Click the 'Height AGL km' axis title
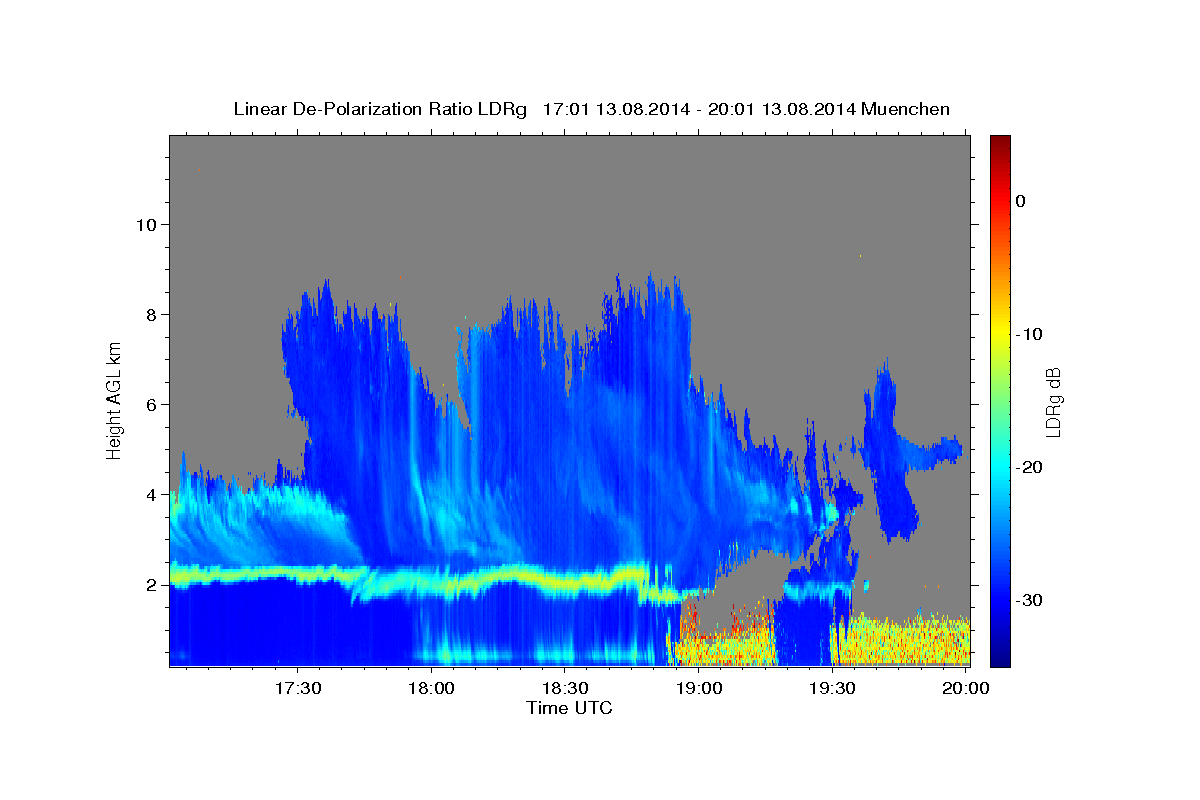Image resolution: width=1200 pixels, height=800 pixels. click(x=115, y=400)
